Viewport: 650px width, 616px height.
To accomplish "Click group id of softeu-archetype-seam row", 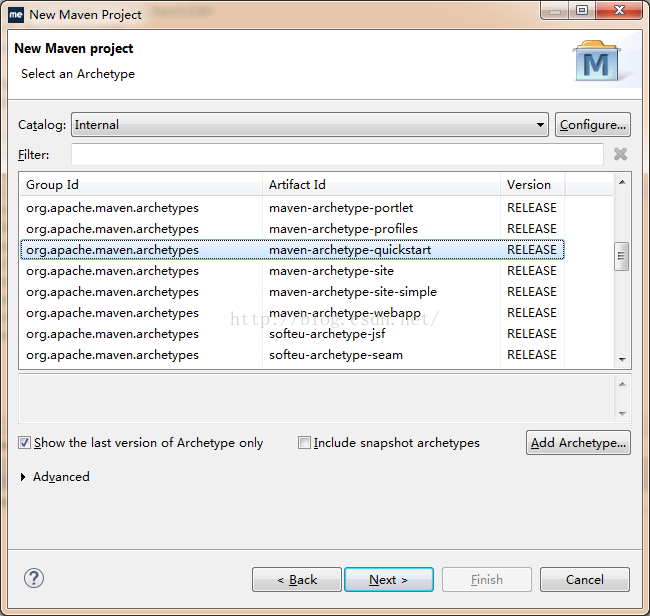I will 112,355.
